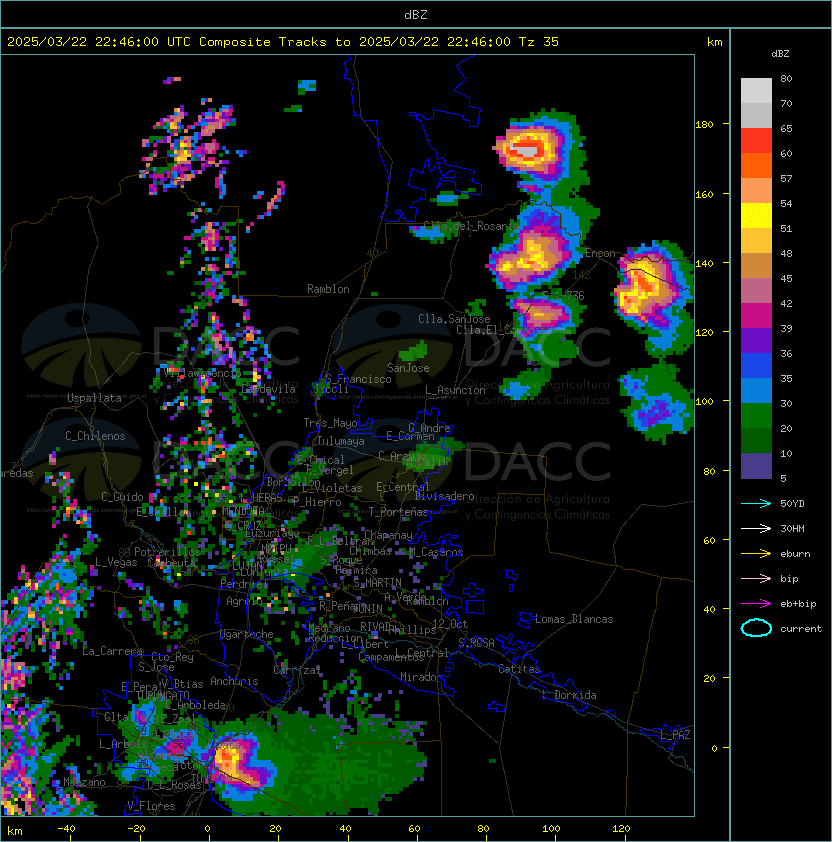Screen dimensions: 832x842
Task: Click the yellow eburn arrow symbol
Action: 756,554
